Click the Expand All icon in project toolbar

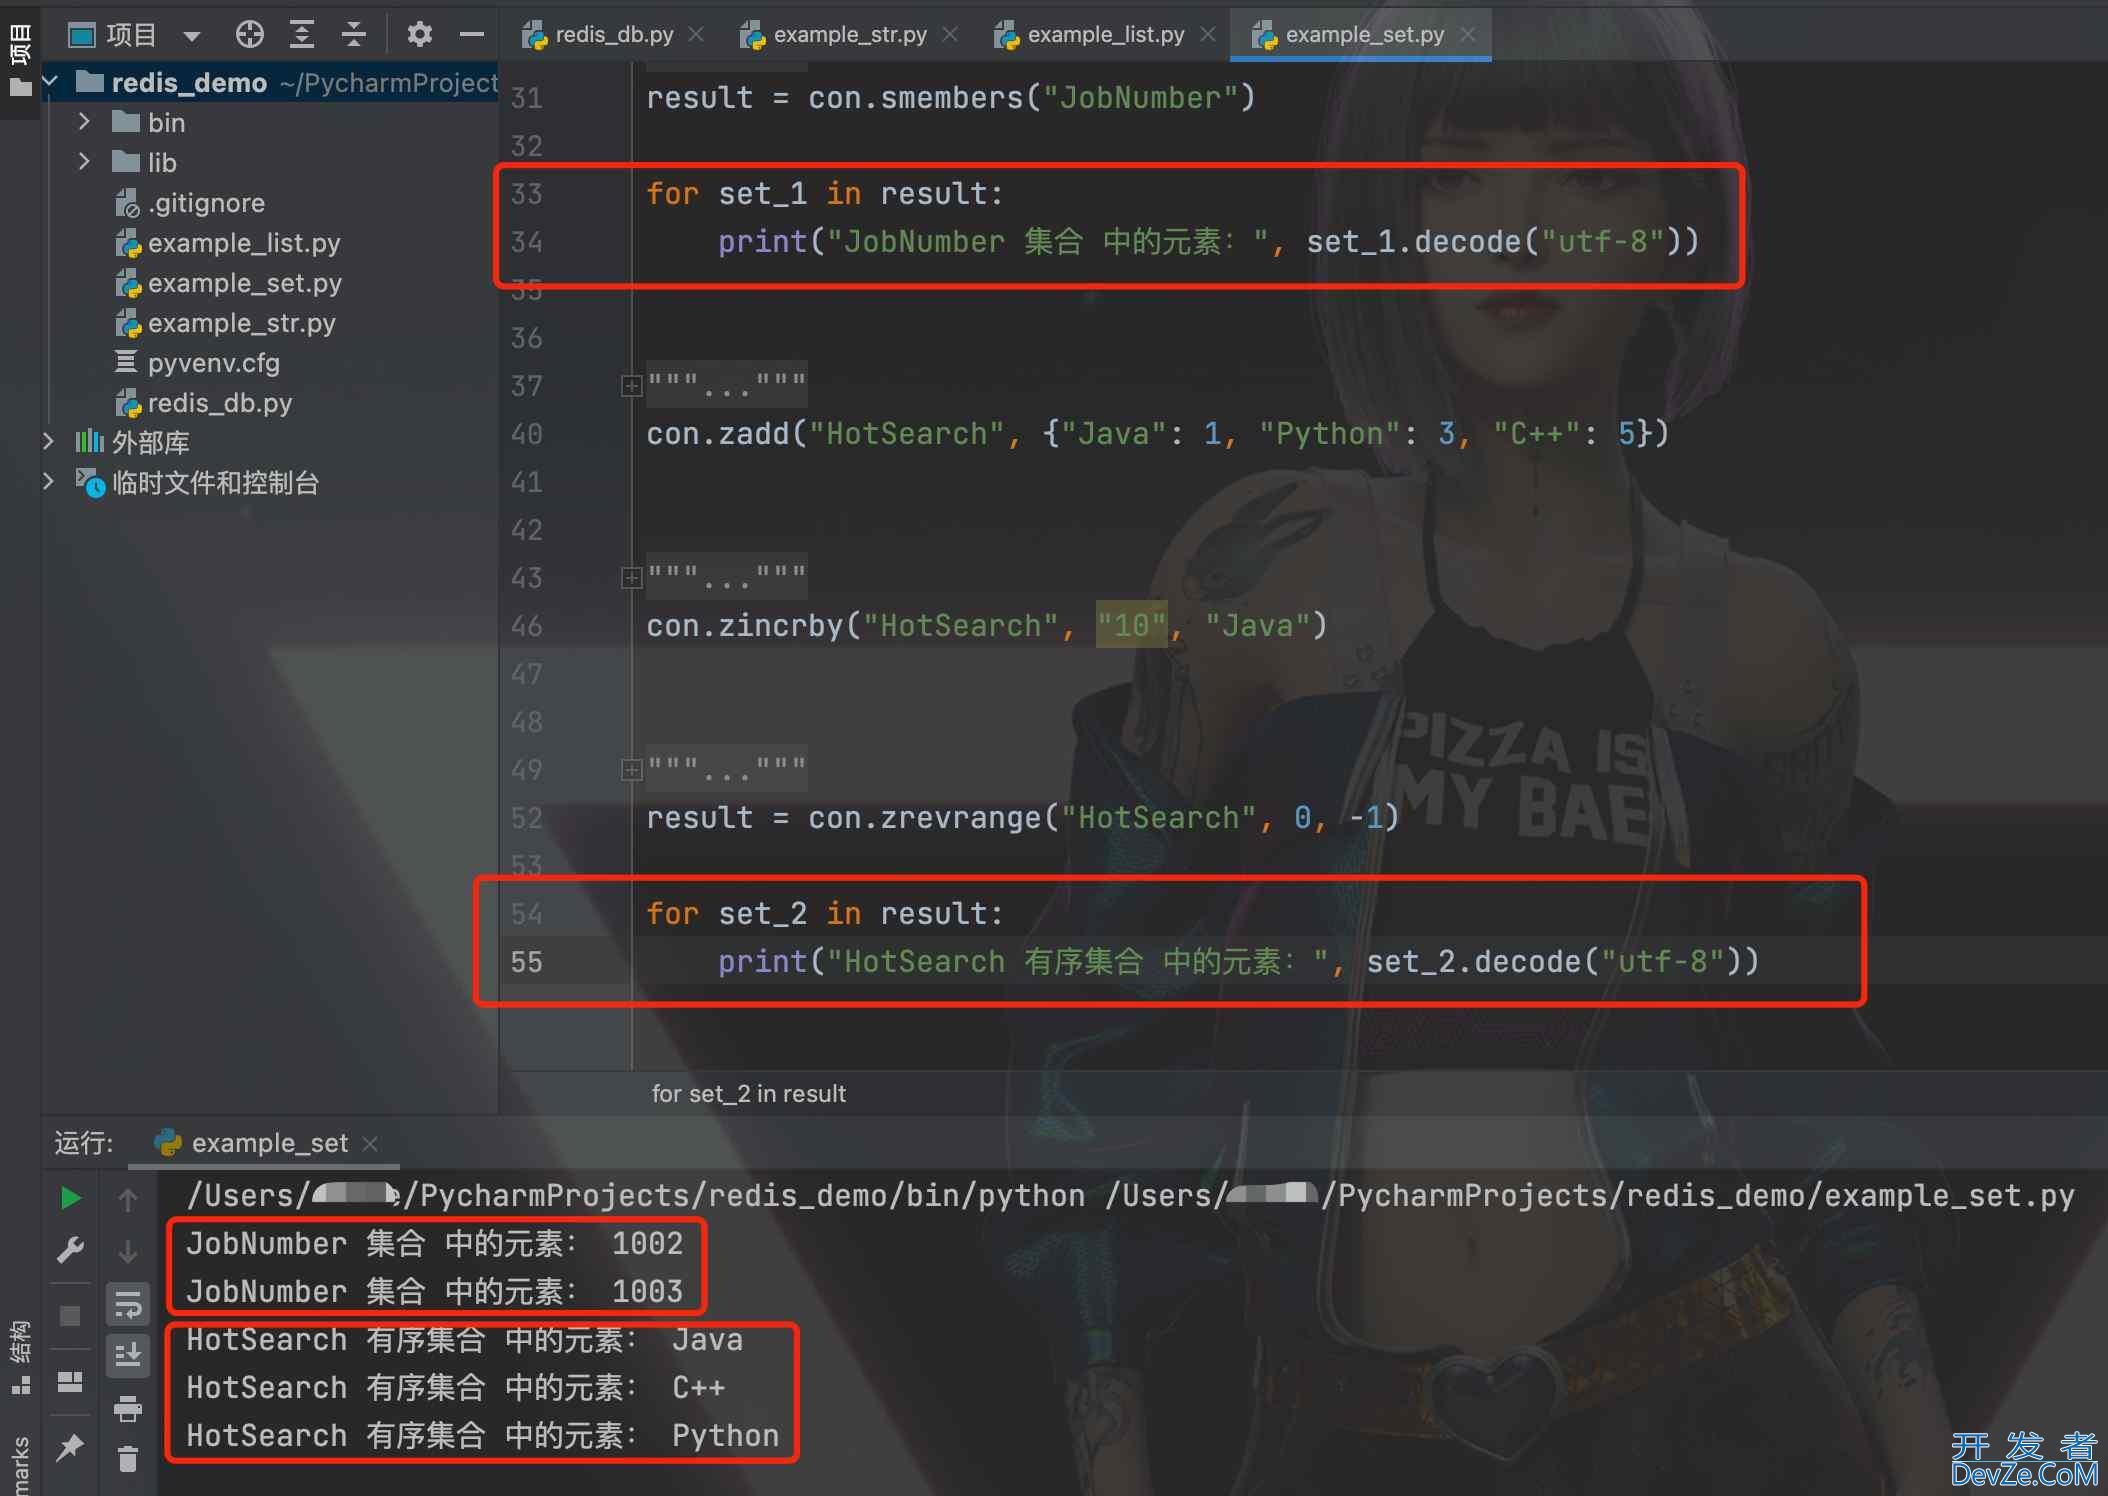coord(301,35)
